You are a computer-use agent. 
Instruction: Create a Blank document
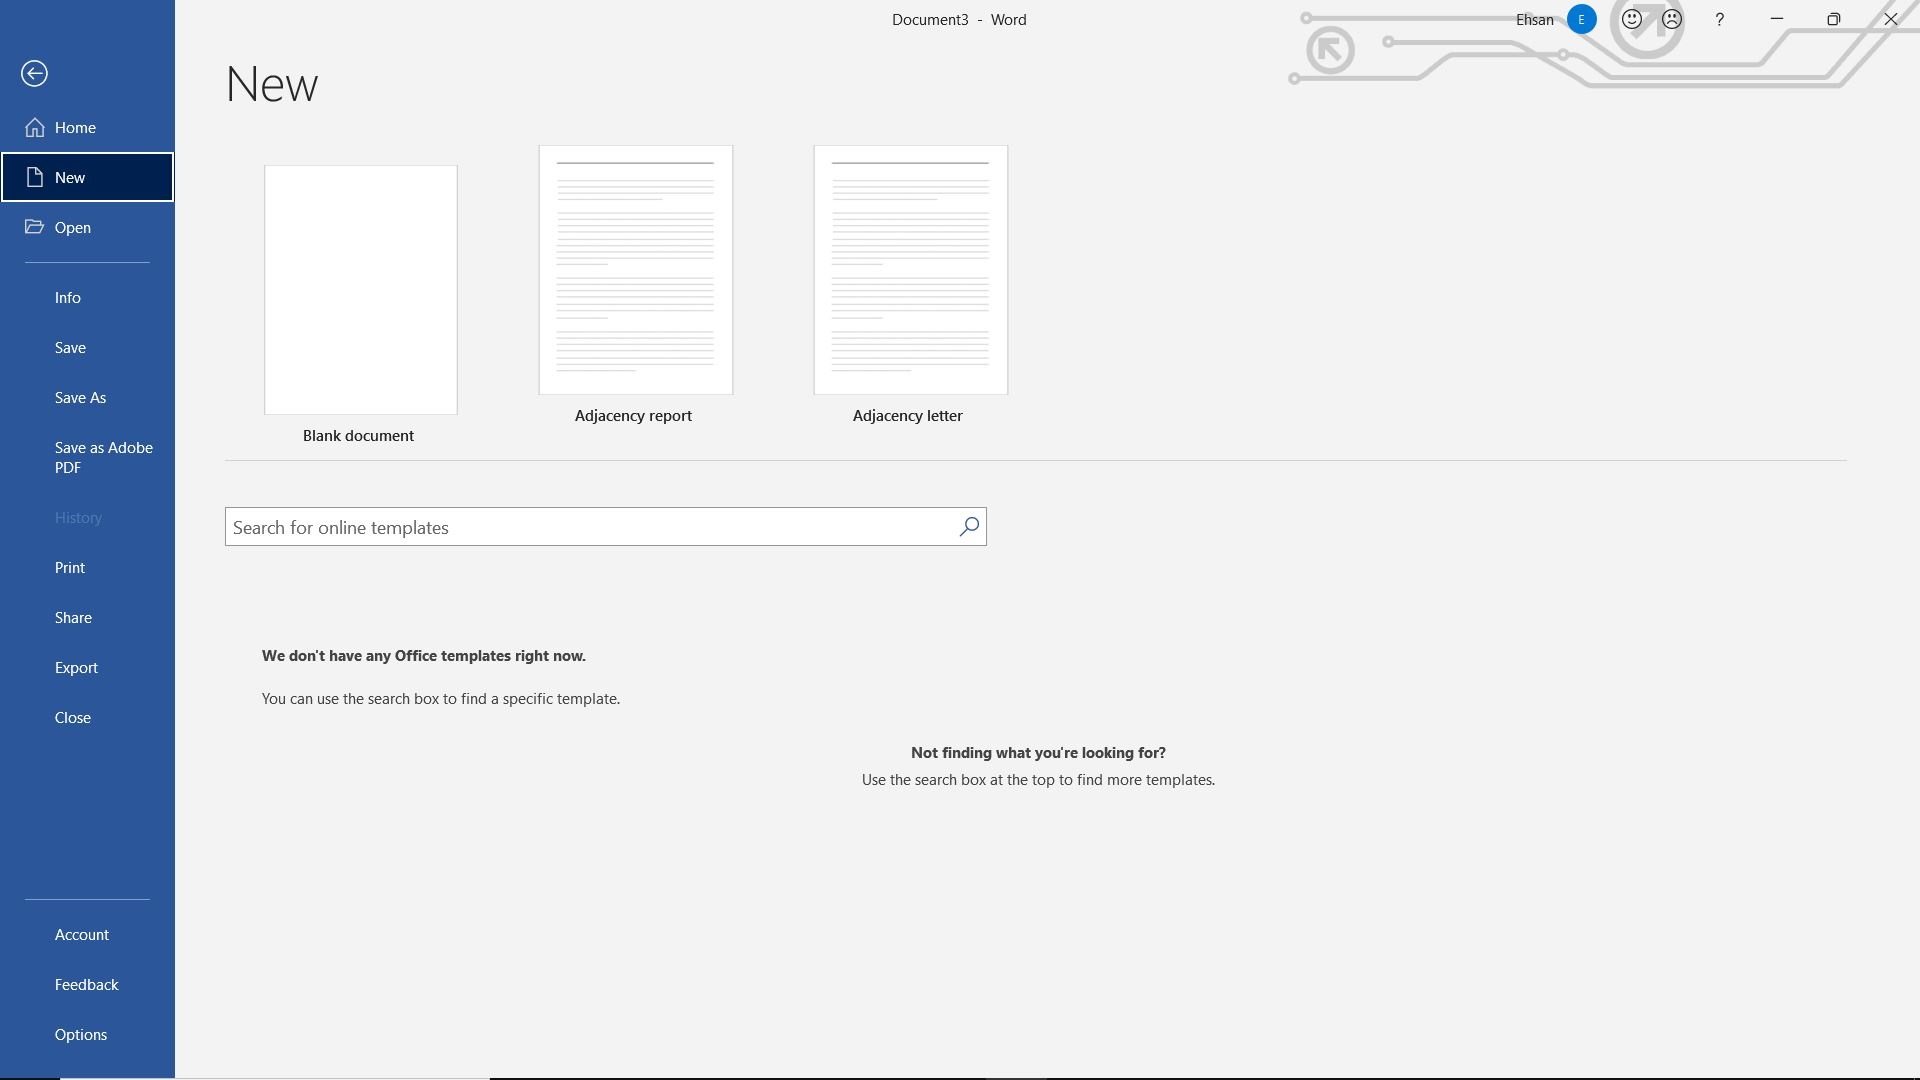point(360,290)
